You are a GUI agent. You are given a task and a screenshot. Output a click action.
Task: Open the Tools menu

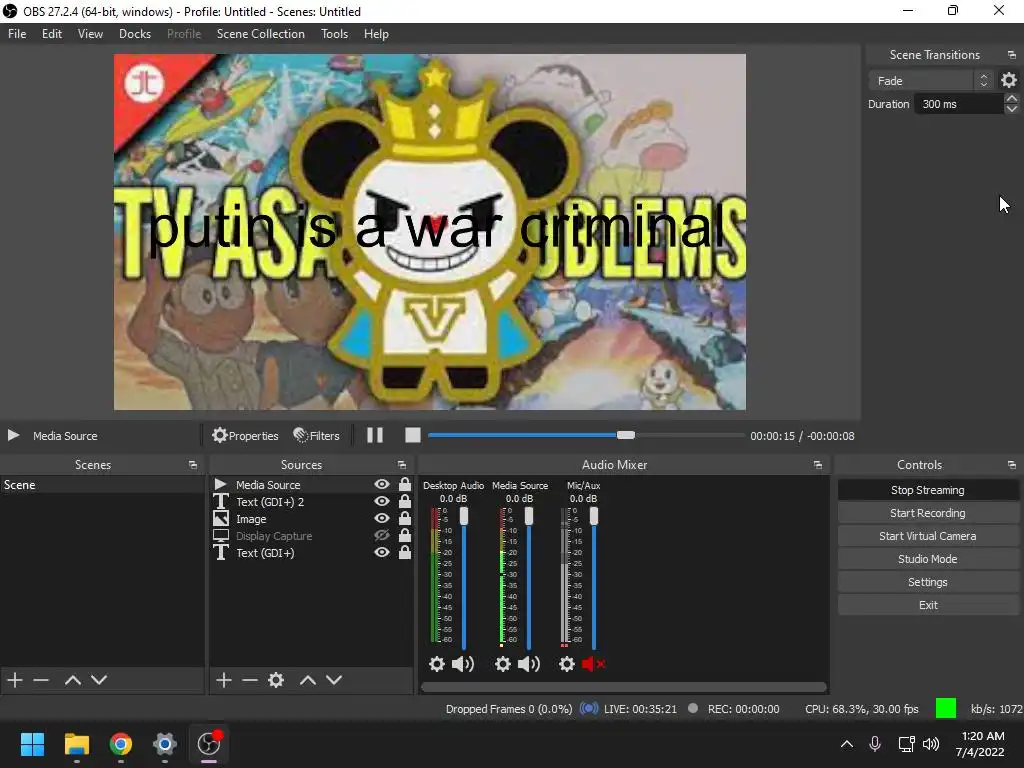pos(334,34)
